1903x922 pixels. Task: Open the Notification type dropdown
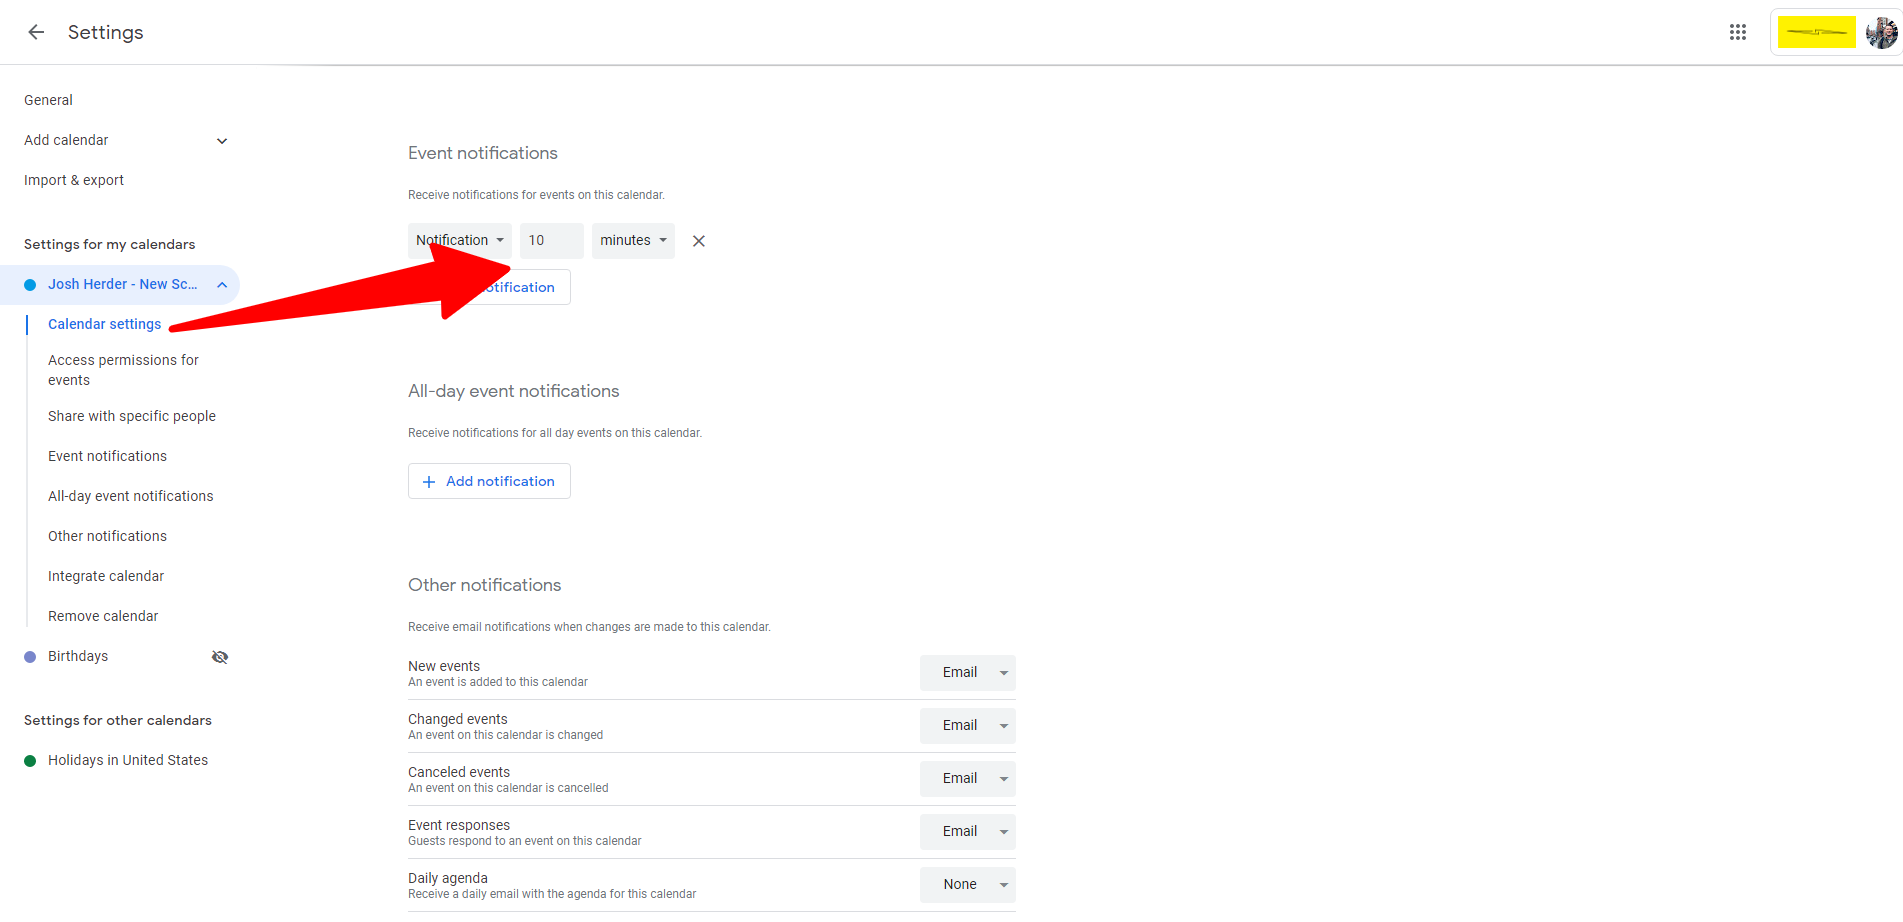pyautogui.click(x=460, y=241)
